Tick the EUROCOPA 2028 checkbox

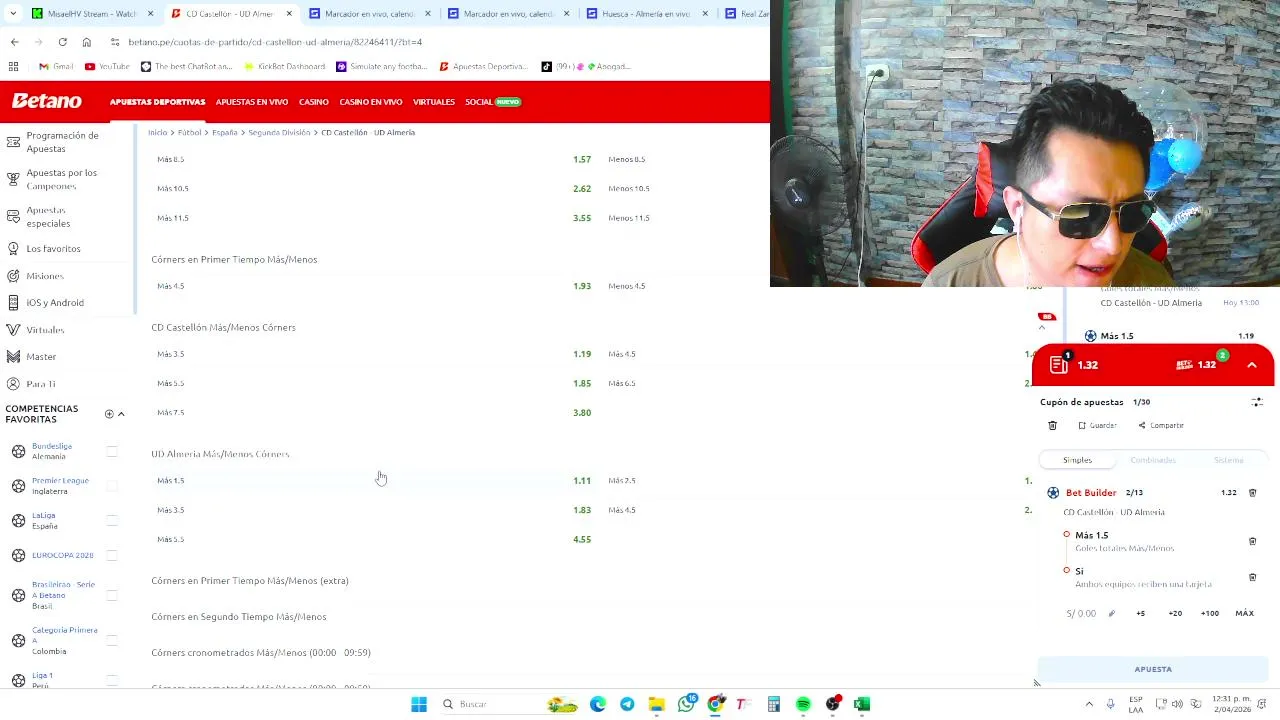click(x=112, y=555)
